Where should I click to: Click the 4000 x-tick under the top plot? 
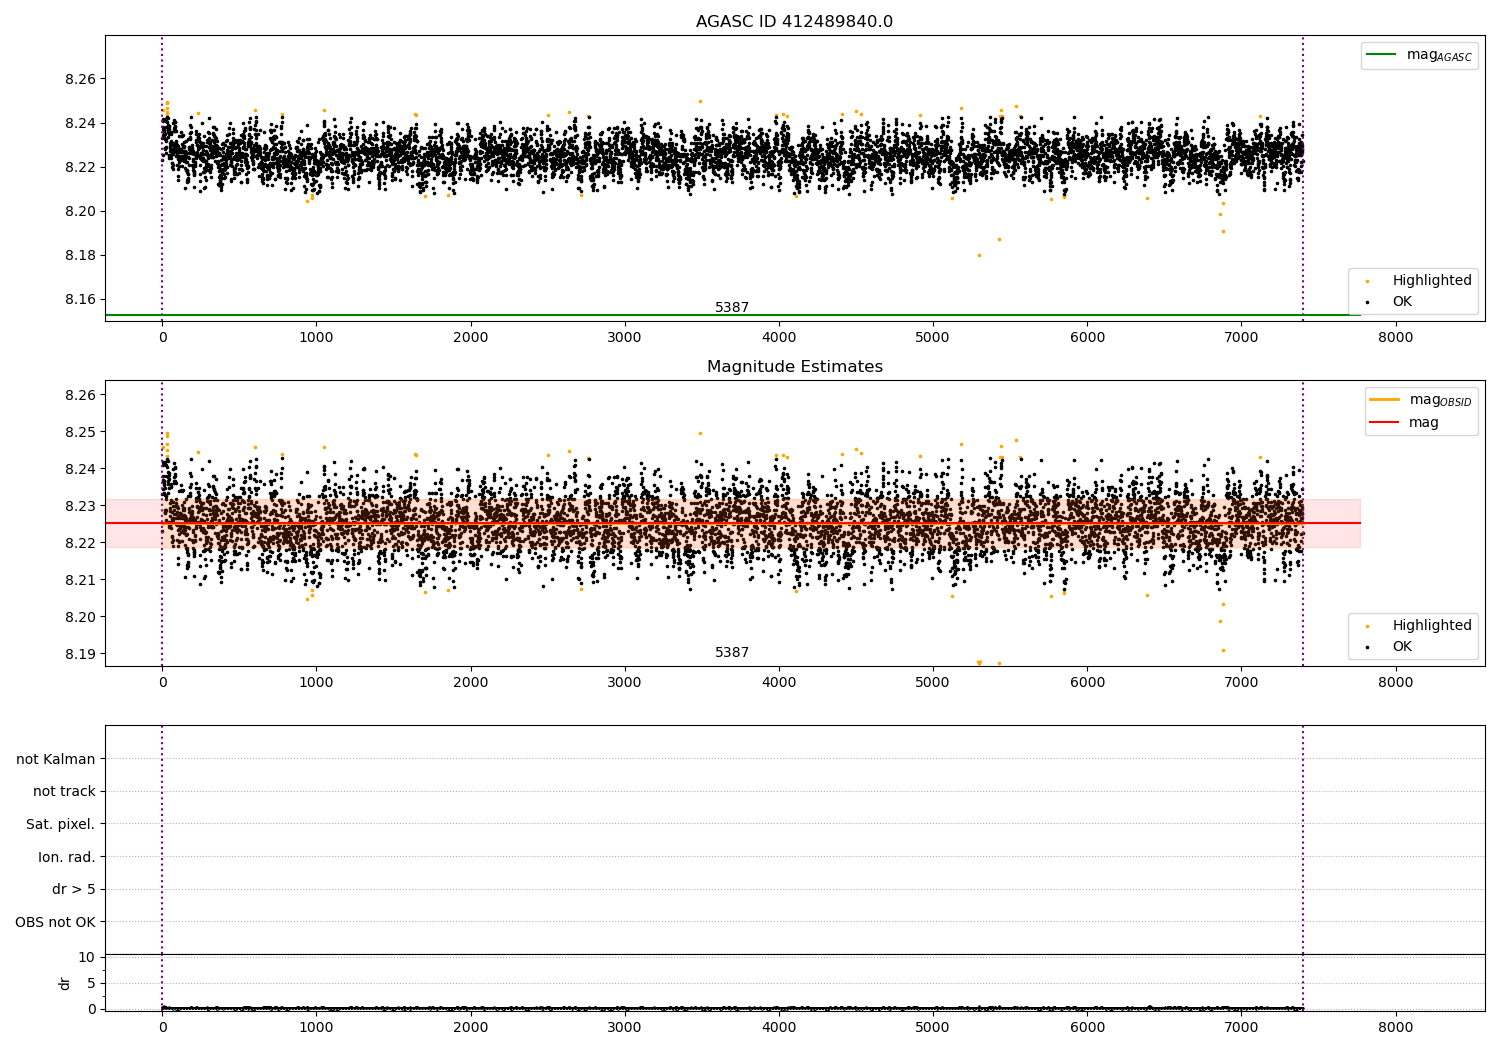coord(779,338)
